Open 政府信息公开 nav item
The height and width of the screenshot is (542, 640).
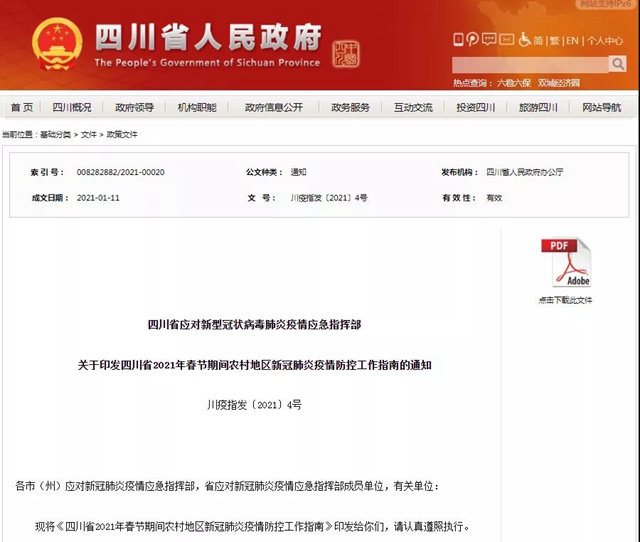tap(273, 108)
